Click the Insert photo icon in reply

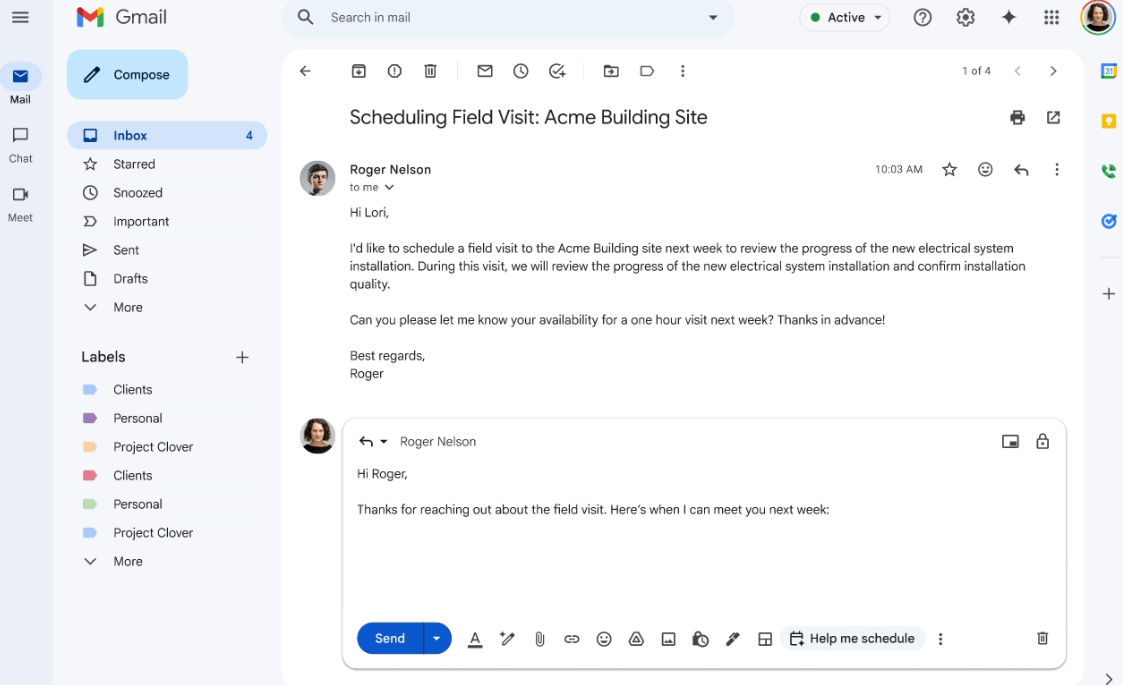pyautogui.click(x=668, y=639)
